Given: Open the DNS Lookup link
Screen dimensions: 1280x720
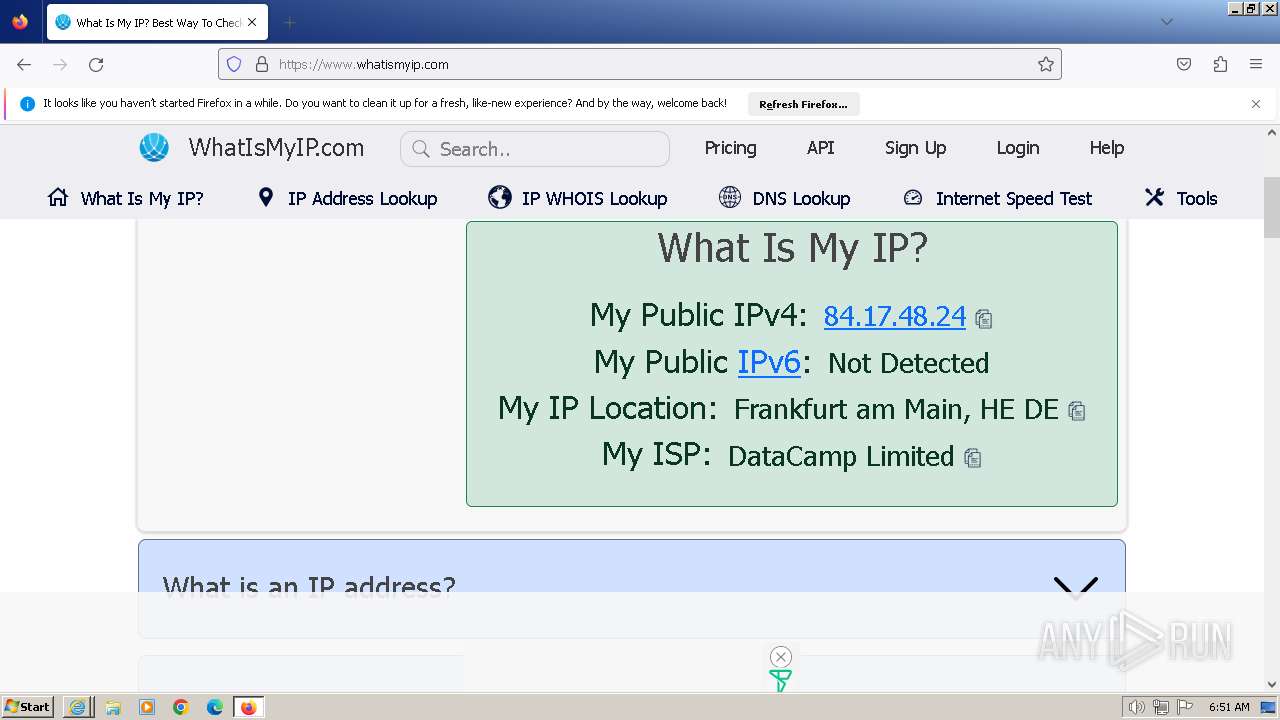Looking at the screenshot, I should [801, 199].
